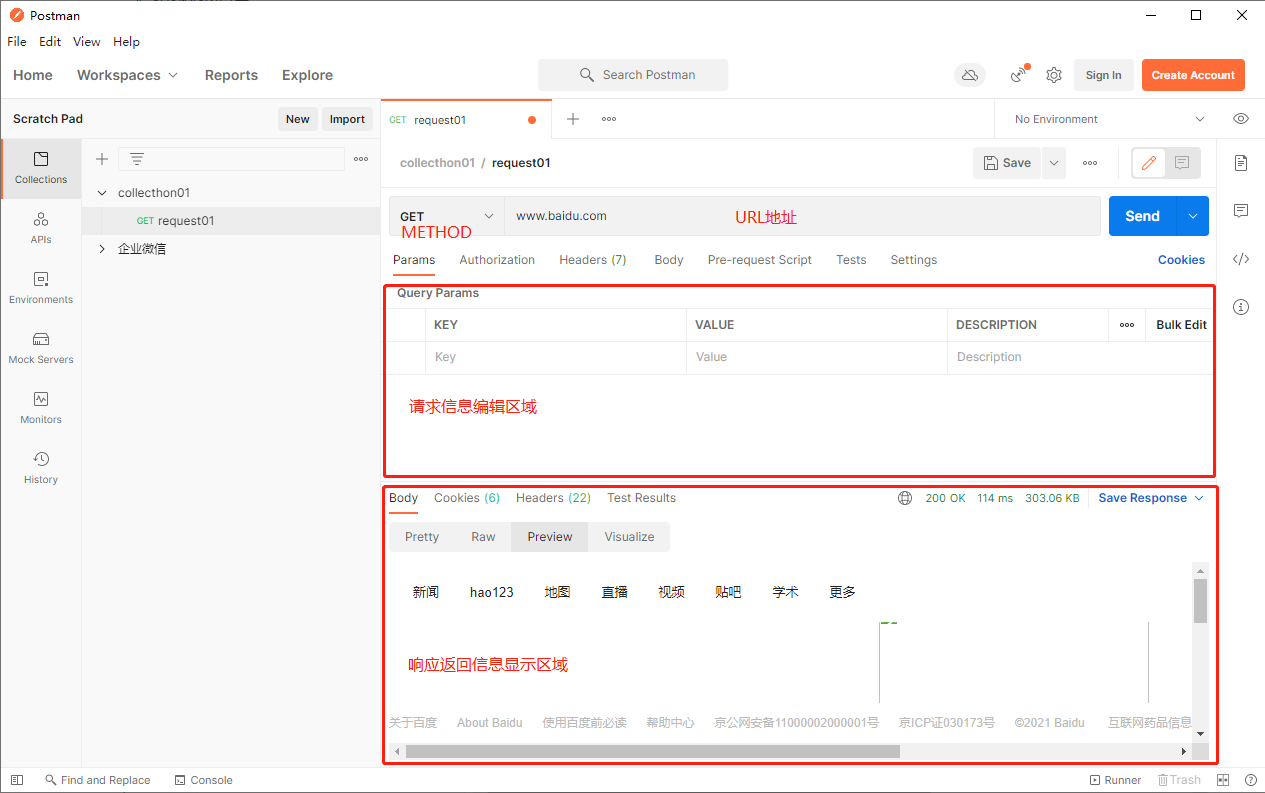Open the code snippet icon
1265x793 pixels.
click(1241, 259)
